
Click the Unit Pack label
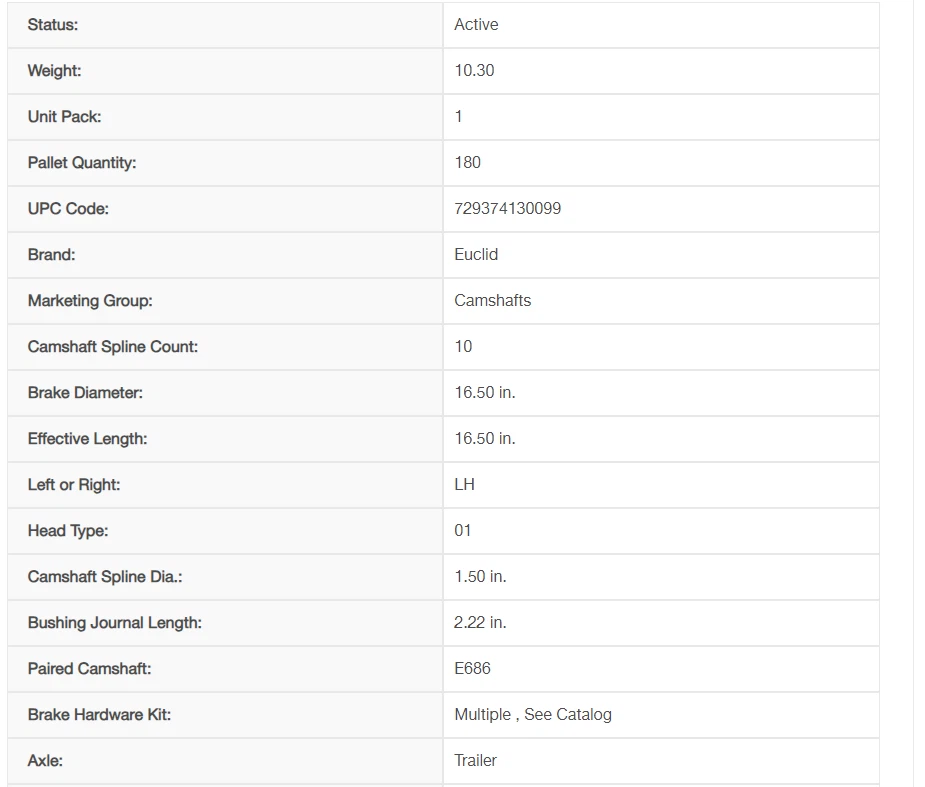(65, 117)
